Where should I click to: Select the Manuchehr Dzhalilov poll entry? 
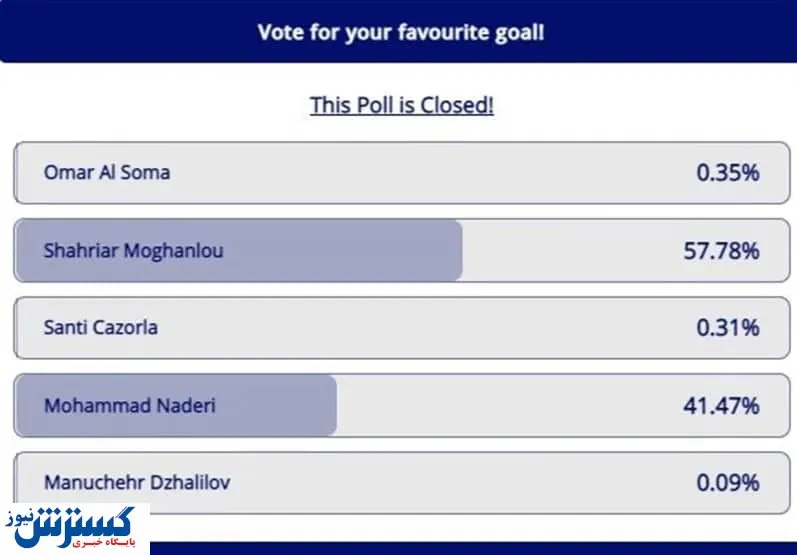[x=137, y=482]
